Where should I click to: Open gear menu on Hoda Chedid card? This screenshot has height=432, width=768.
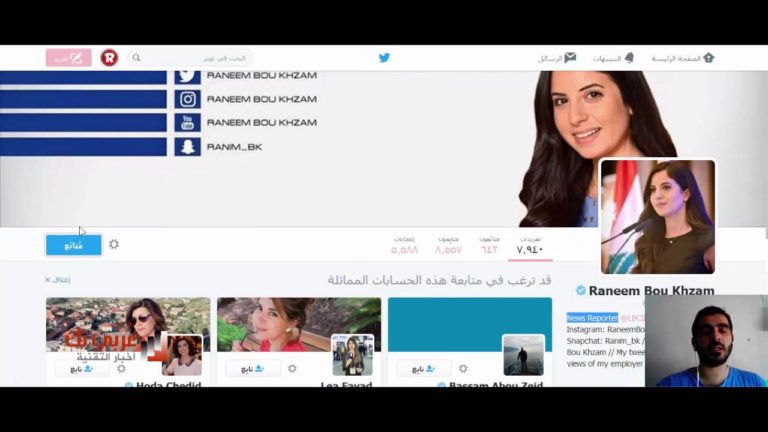tap(121, 368)
